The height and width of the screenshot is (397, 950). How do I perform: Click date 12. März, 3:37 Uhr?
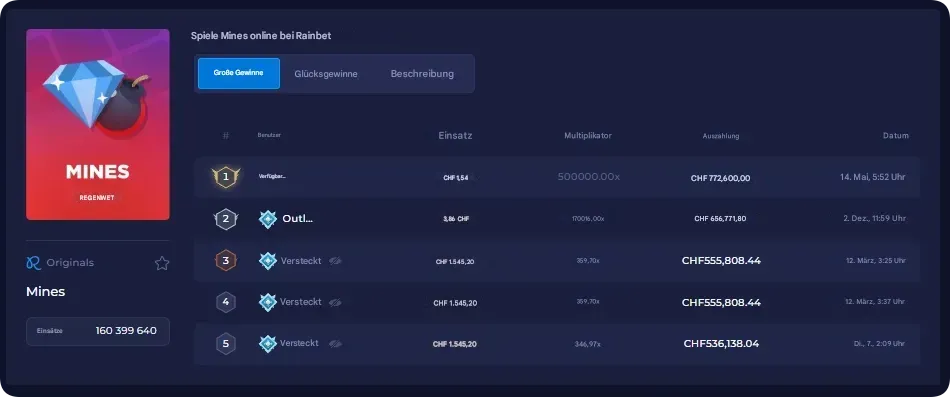pyautogui.click(x=875, y=302)
